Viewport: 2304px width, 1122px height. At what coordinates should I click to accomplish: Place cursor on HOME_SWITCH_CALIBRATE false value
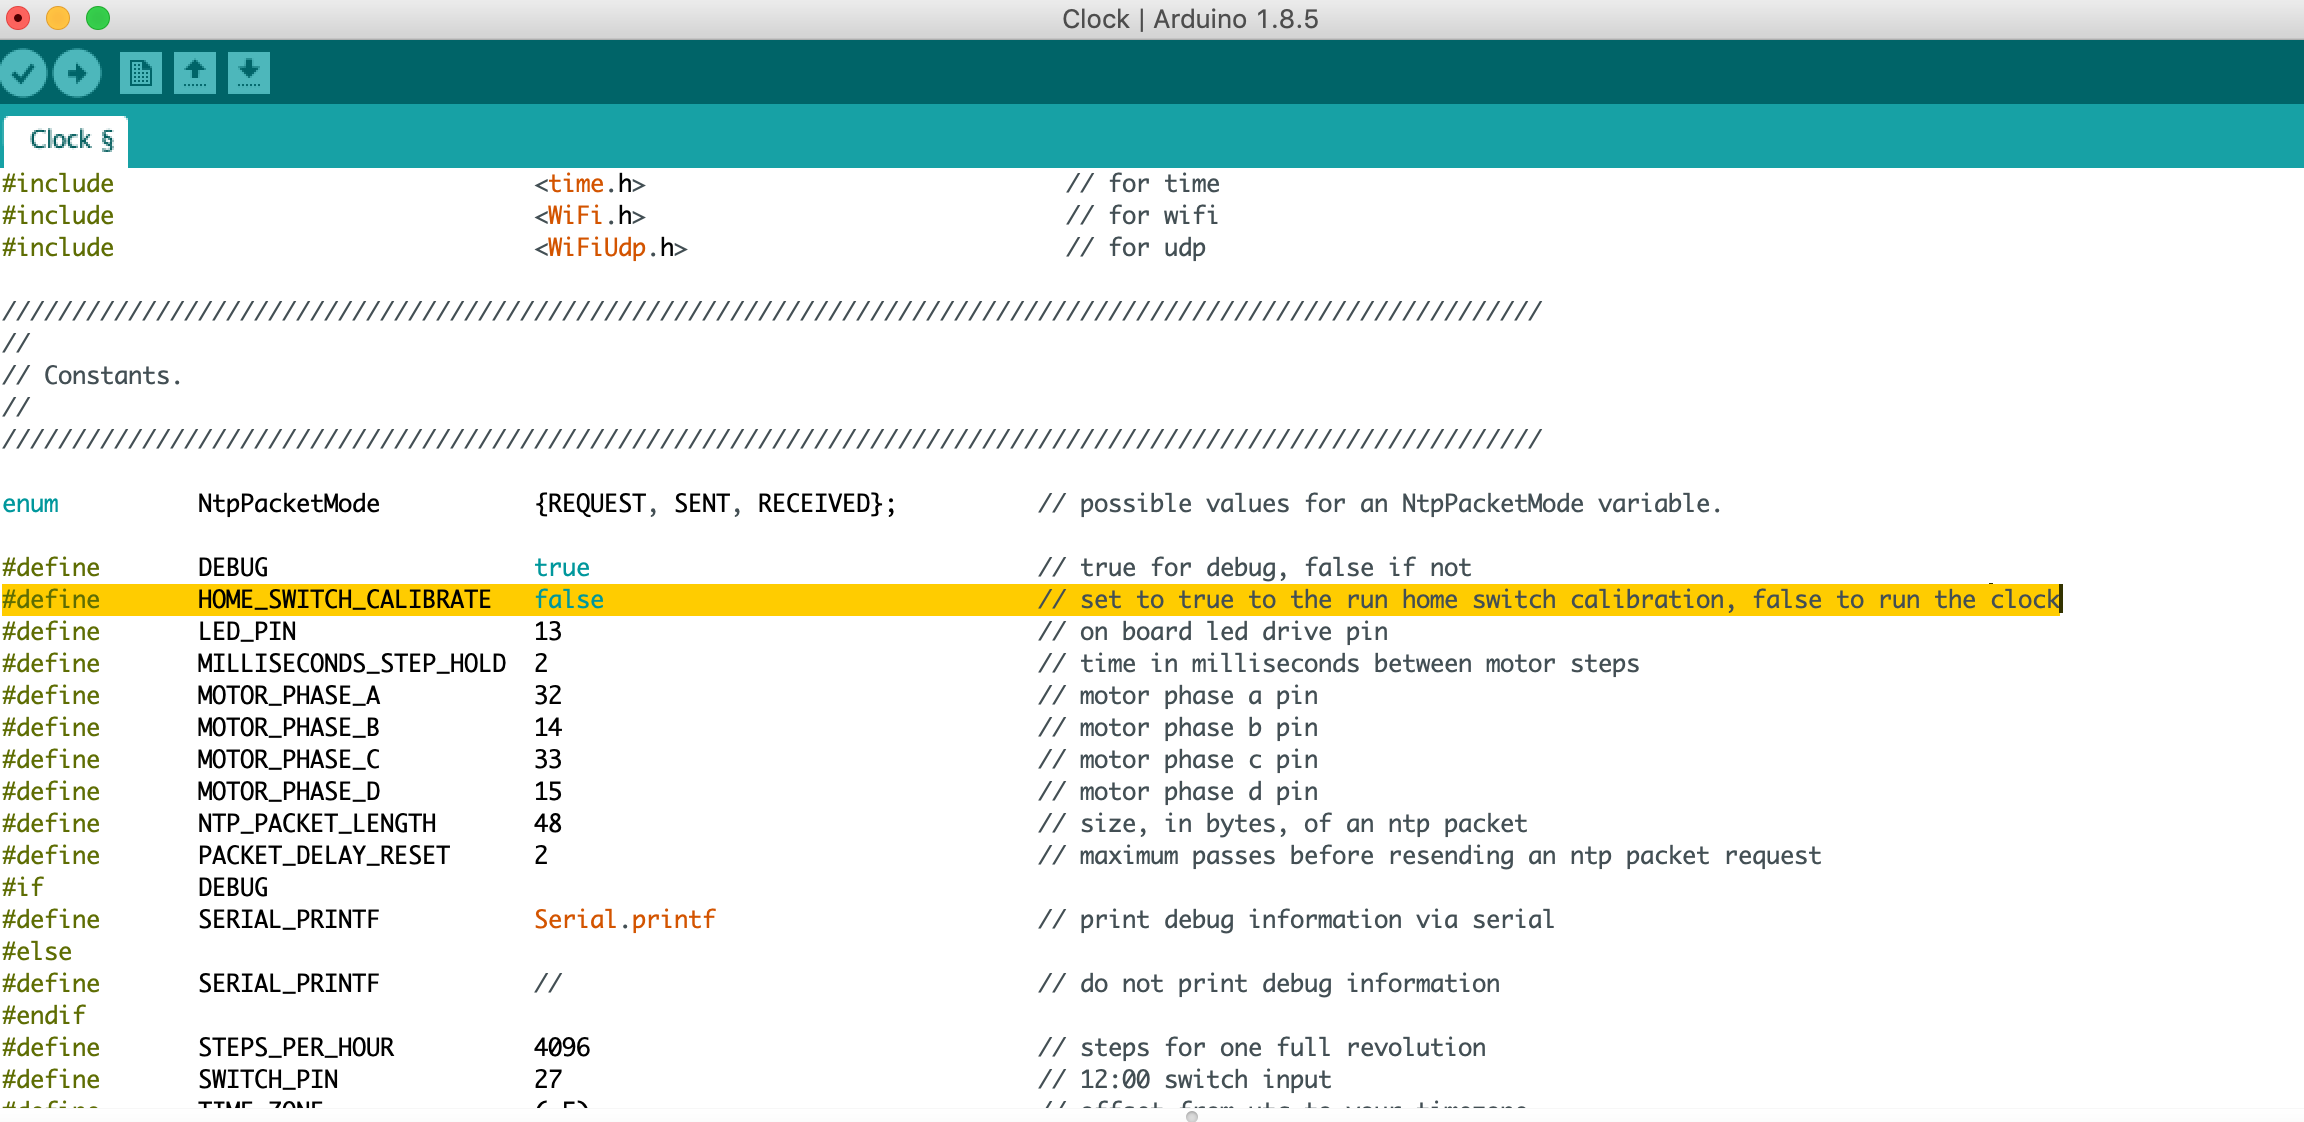pyautogui.click(x=569, y=600)
